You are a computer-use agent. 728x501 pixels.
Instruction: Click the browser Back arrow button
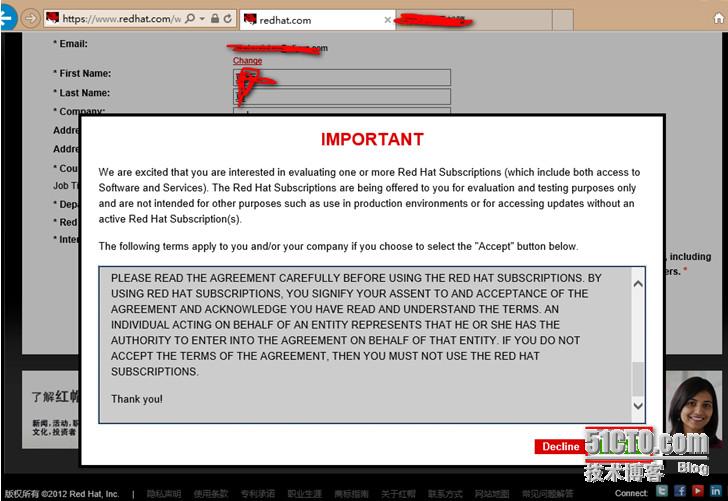7,18
